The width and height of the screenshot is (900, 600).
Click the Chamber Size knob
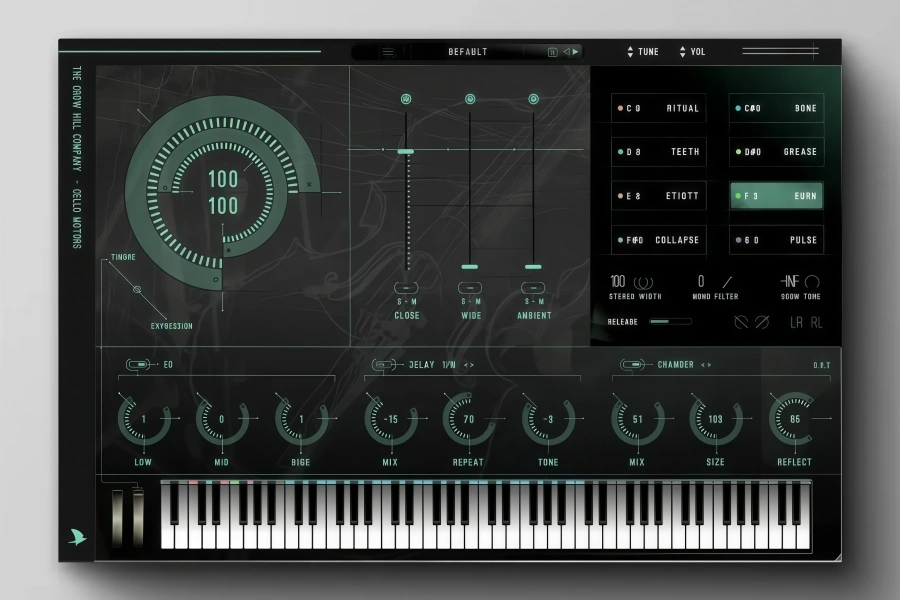coord(715,419)
